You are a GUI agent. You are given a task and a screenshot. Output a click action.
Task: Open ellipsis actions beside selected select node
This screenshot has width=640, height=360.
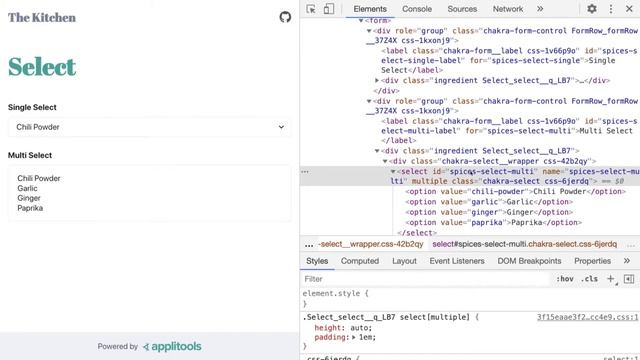coord(305,172)
